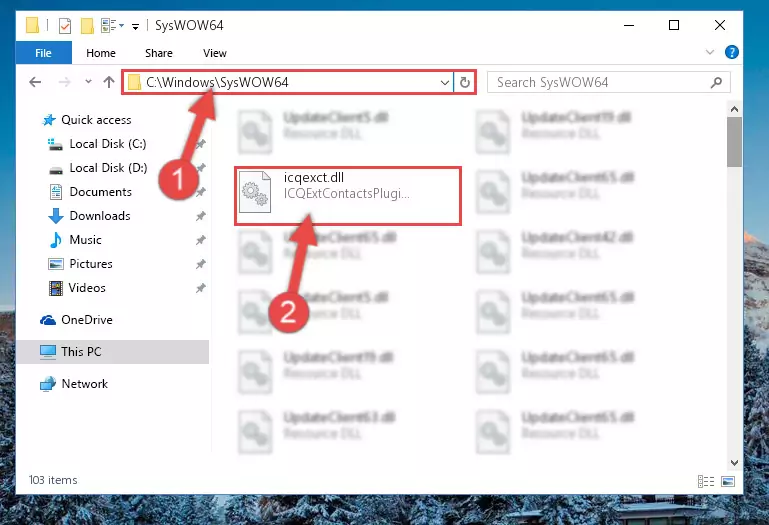Click the 103 items status text
The width and height of the screenshot is (769, 525).
coord(53,480)
